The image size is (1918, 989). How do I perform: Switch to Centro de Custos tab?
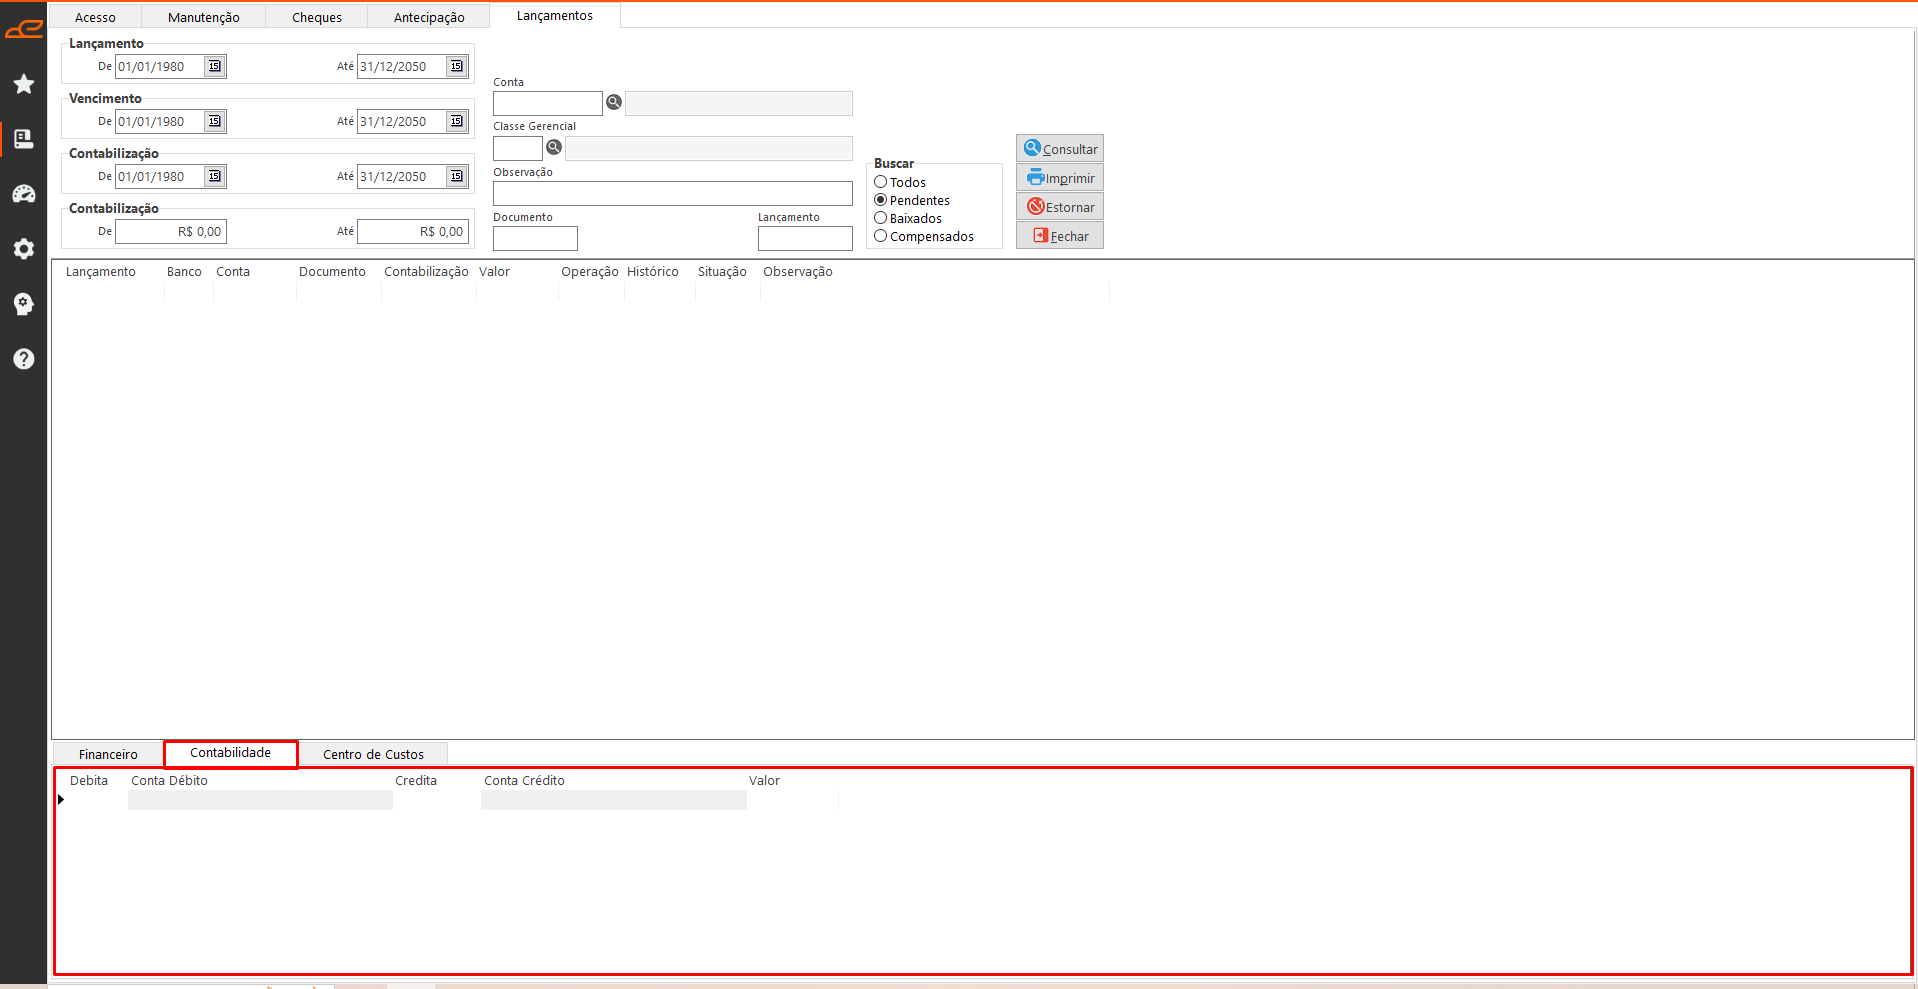click(x=373, y=754)
